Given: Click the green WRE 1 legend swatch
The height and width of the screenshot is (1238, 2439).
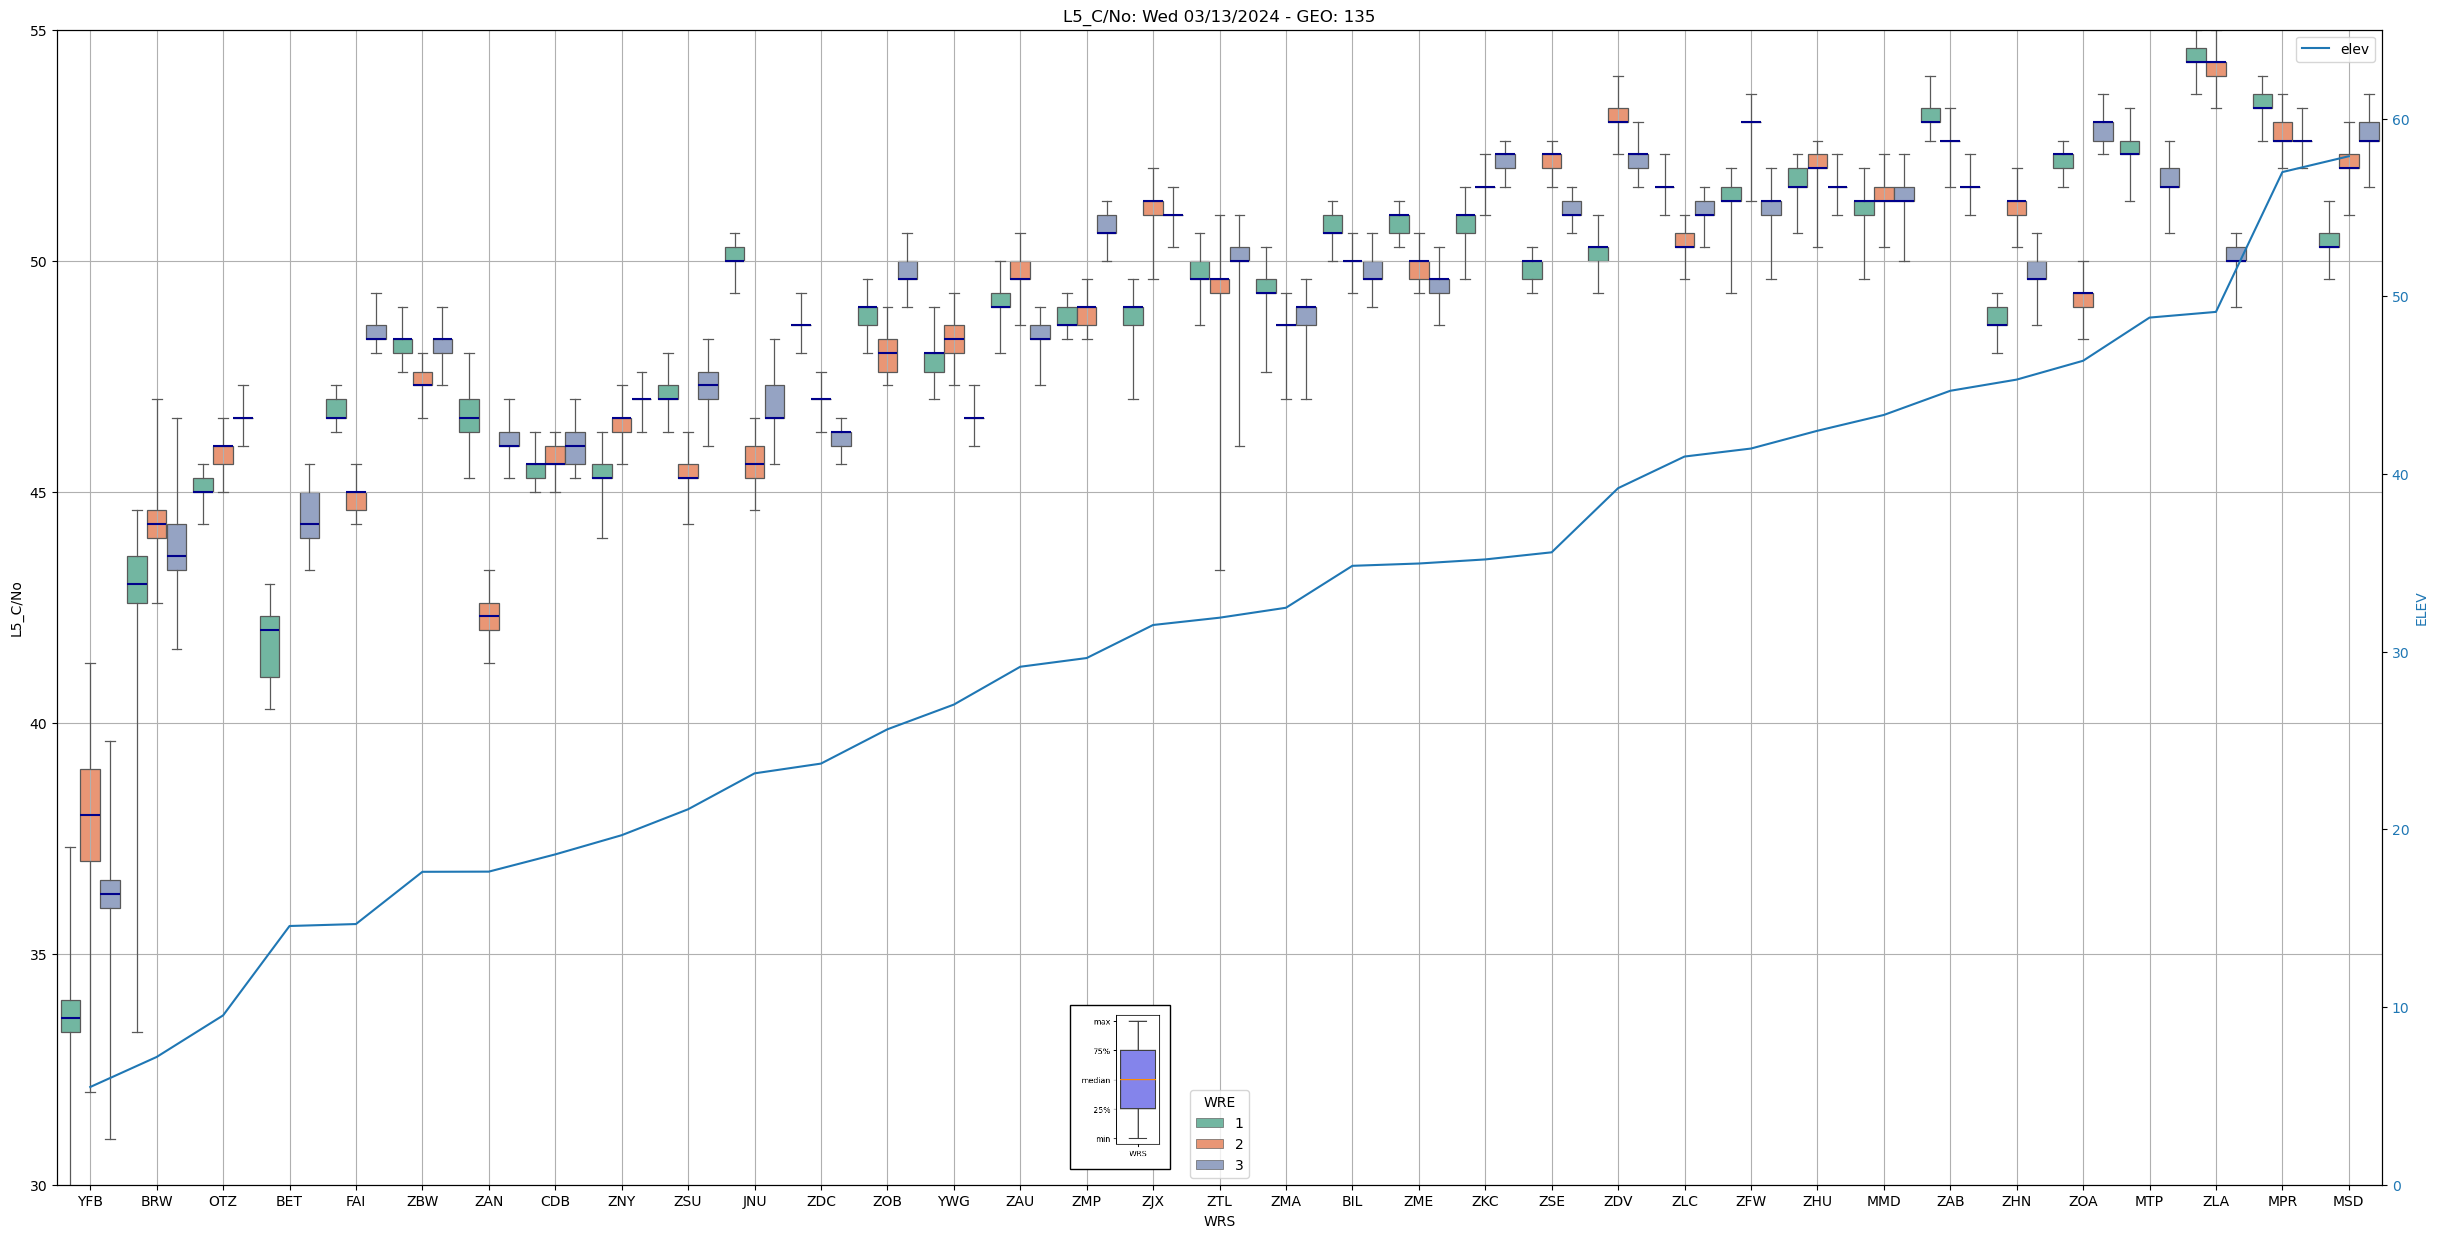Looking at the screenshot, I should [x=1210, y=1123].
